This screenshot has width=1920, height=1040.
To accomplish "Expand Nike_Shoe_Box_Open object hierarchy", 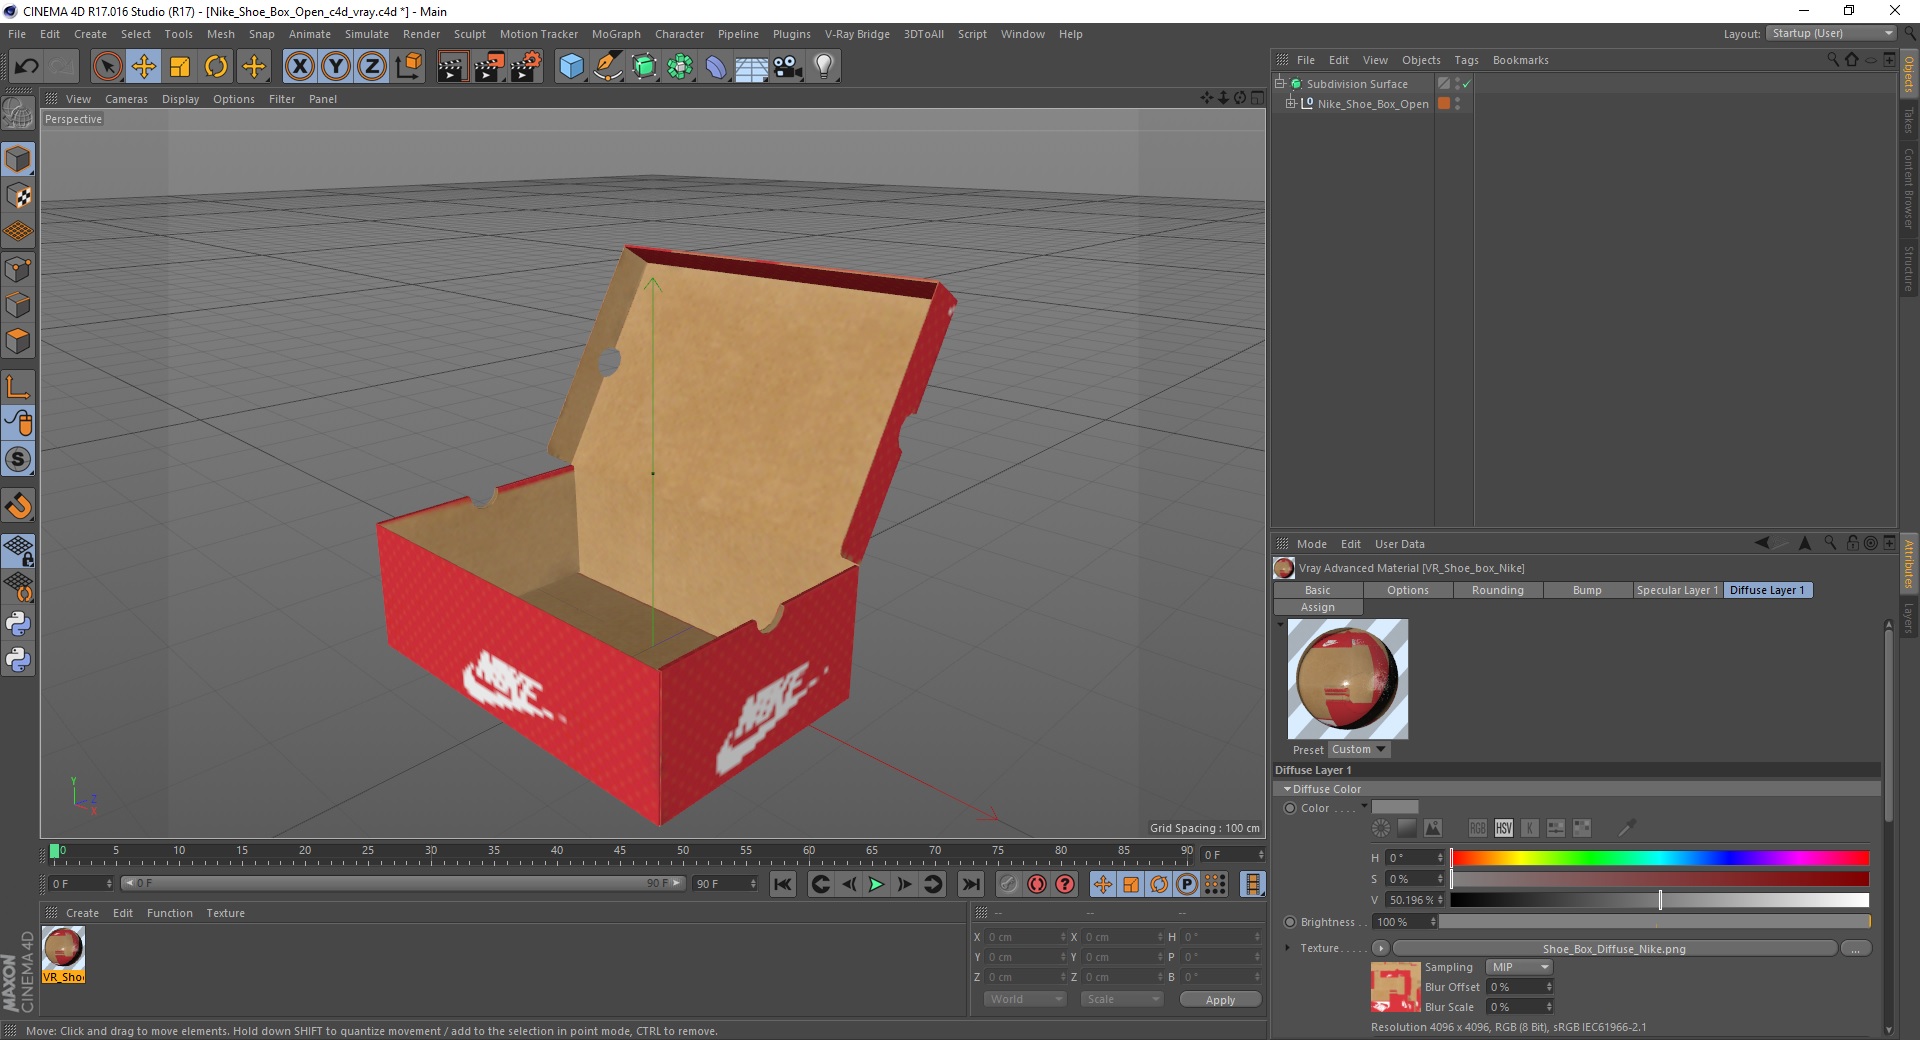I will click(1291, 103).
